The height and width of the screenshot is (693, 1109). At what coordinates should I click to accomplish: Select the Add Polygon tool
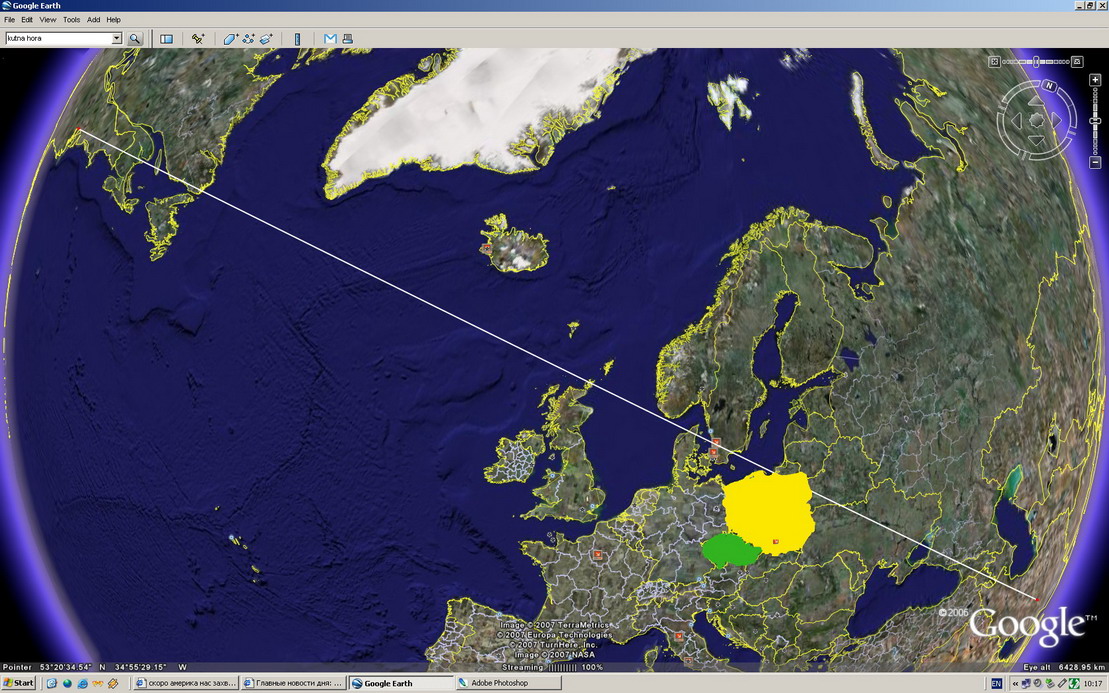pyautogui.click(x=231, y=39)
